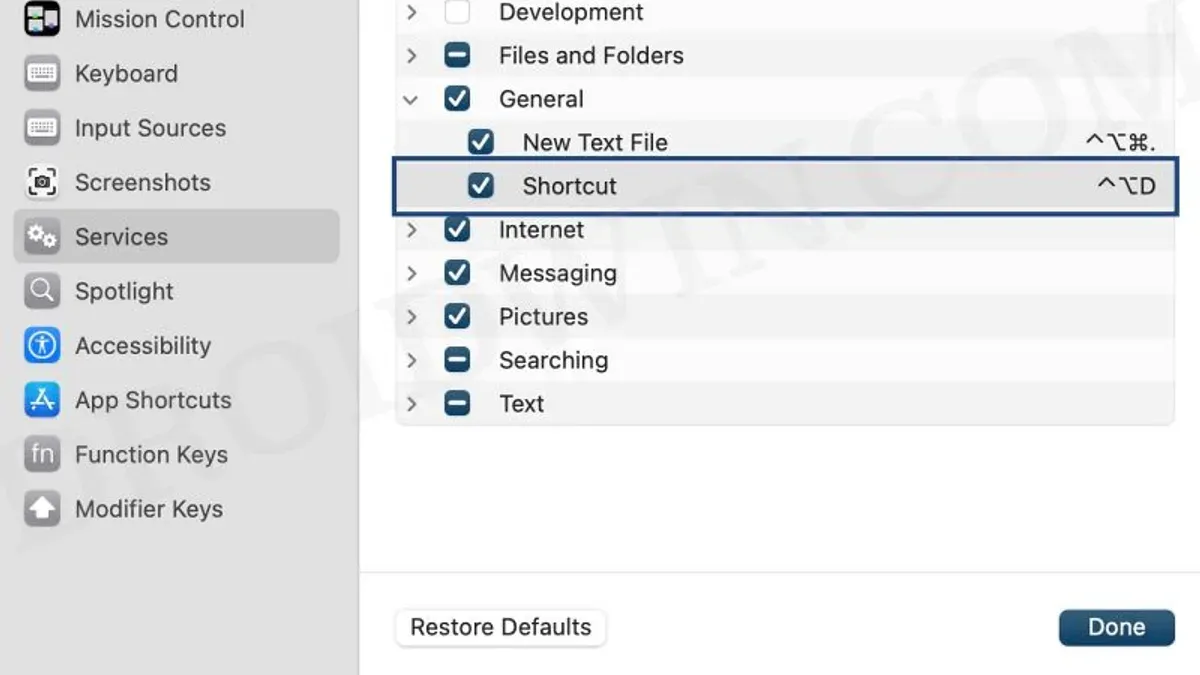Expand the Development group
This screenshot has width=1200, height=675.
tap(411, 13)
